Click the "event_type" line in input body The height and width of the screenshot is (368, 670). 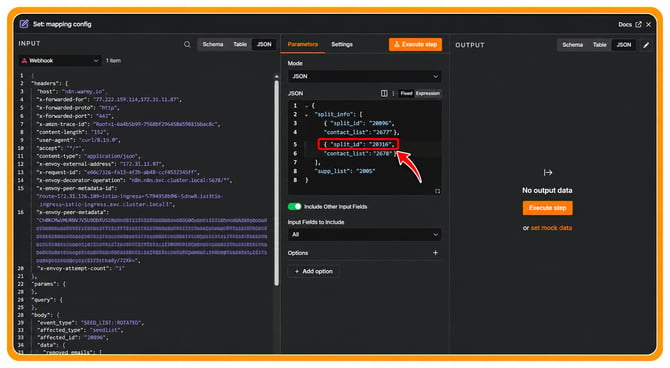91,323
